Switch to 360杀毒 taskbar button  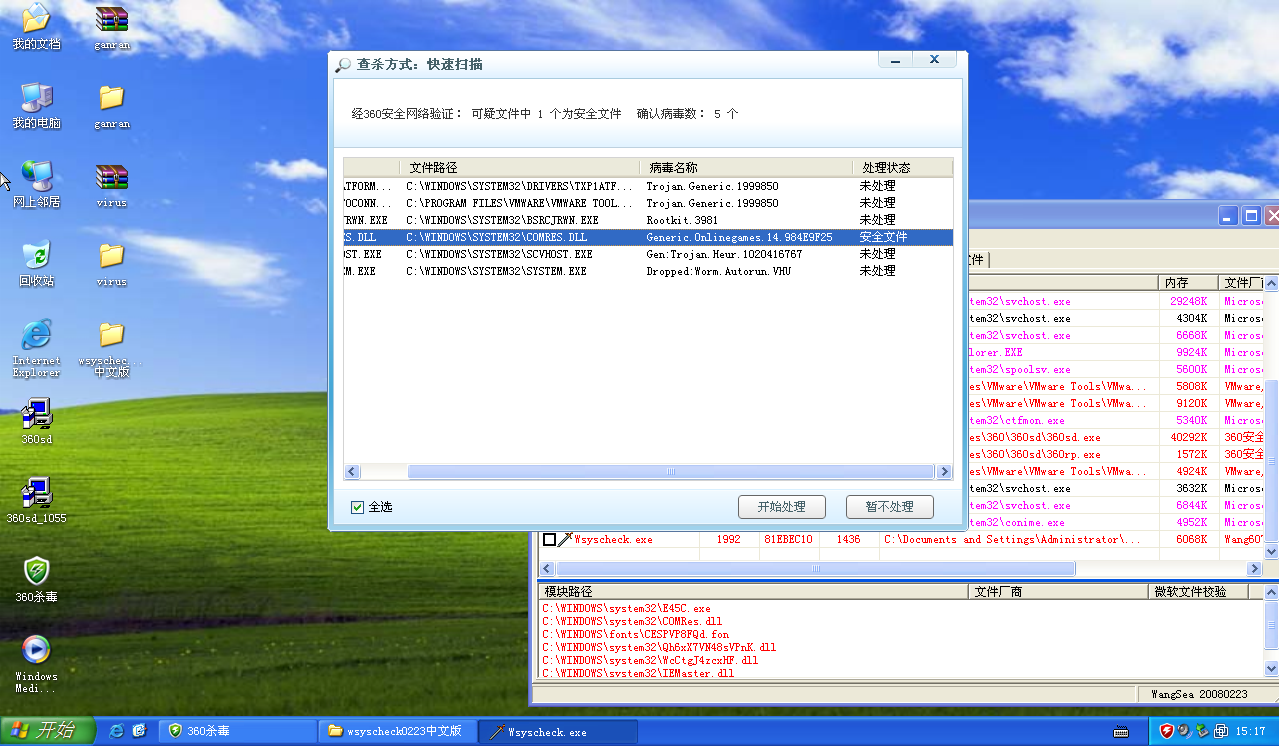237,731
